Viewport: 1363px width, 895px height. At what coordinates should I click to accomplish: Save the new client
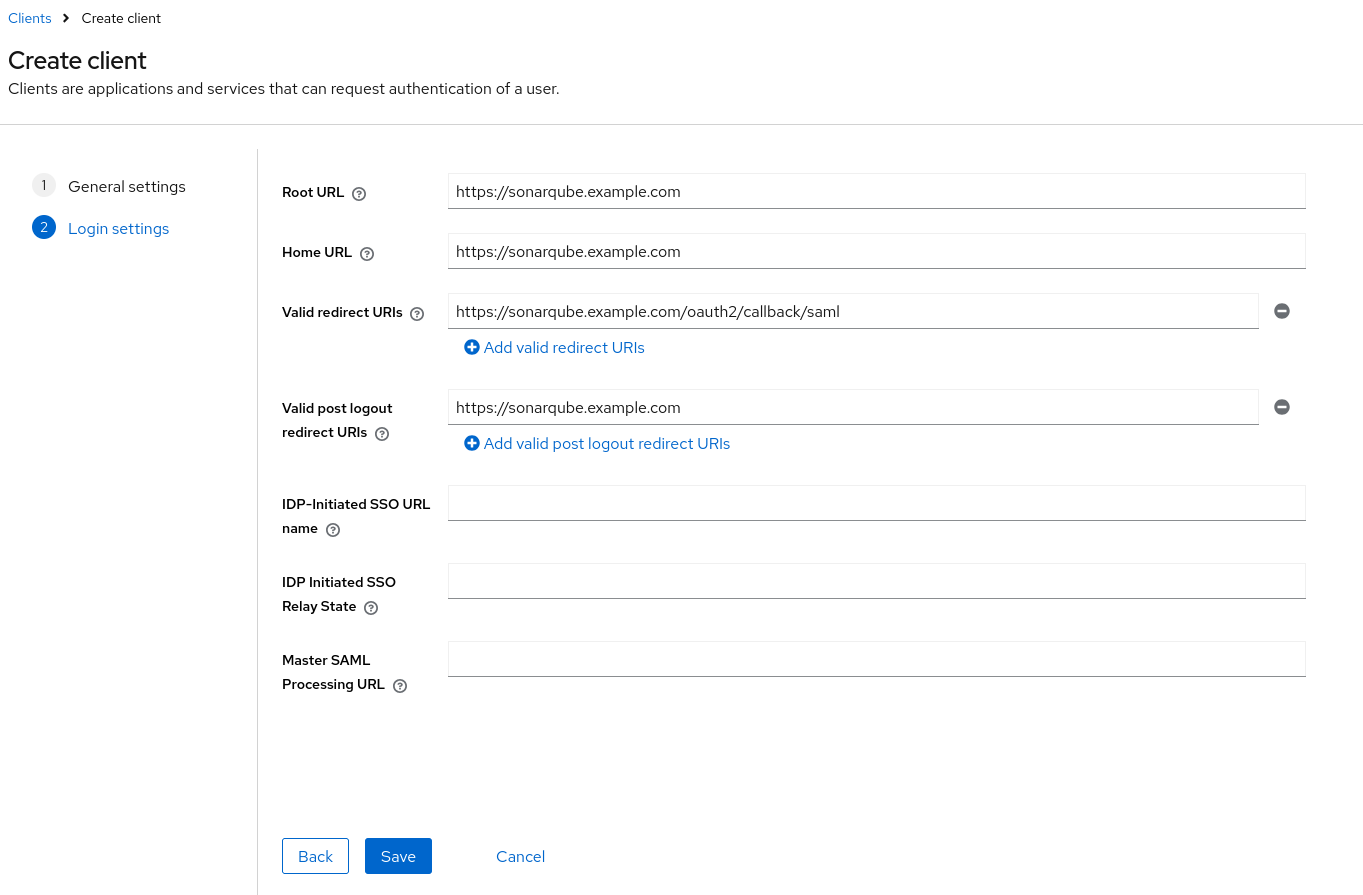point(398,856)
